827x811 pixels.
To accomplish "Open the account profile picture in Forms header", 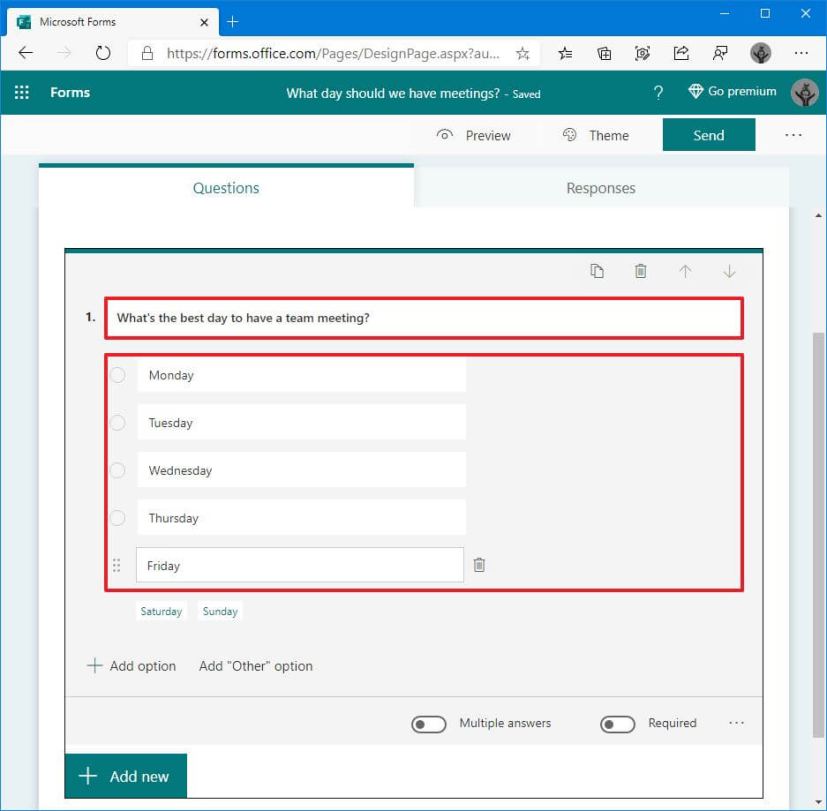I will (x=804, y=92).
